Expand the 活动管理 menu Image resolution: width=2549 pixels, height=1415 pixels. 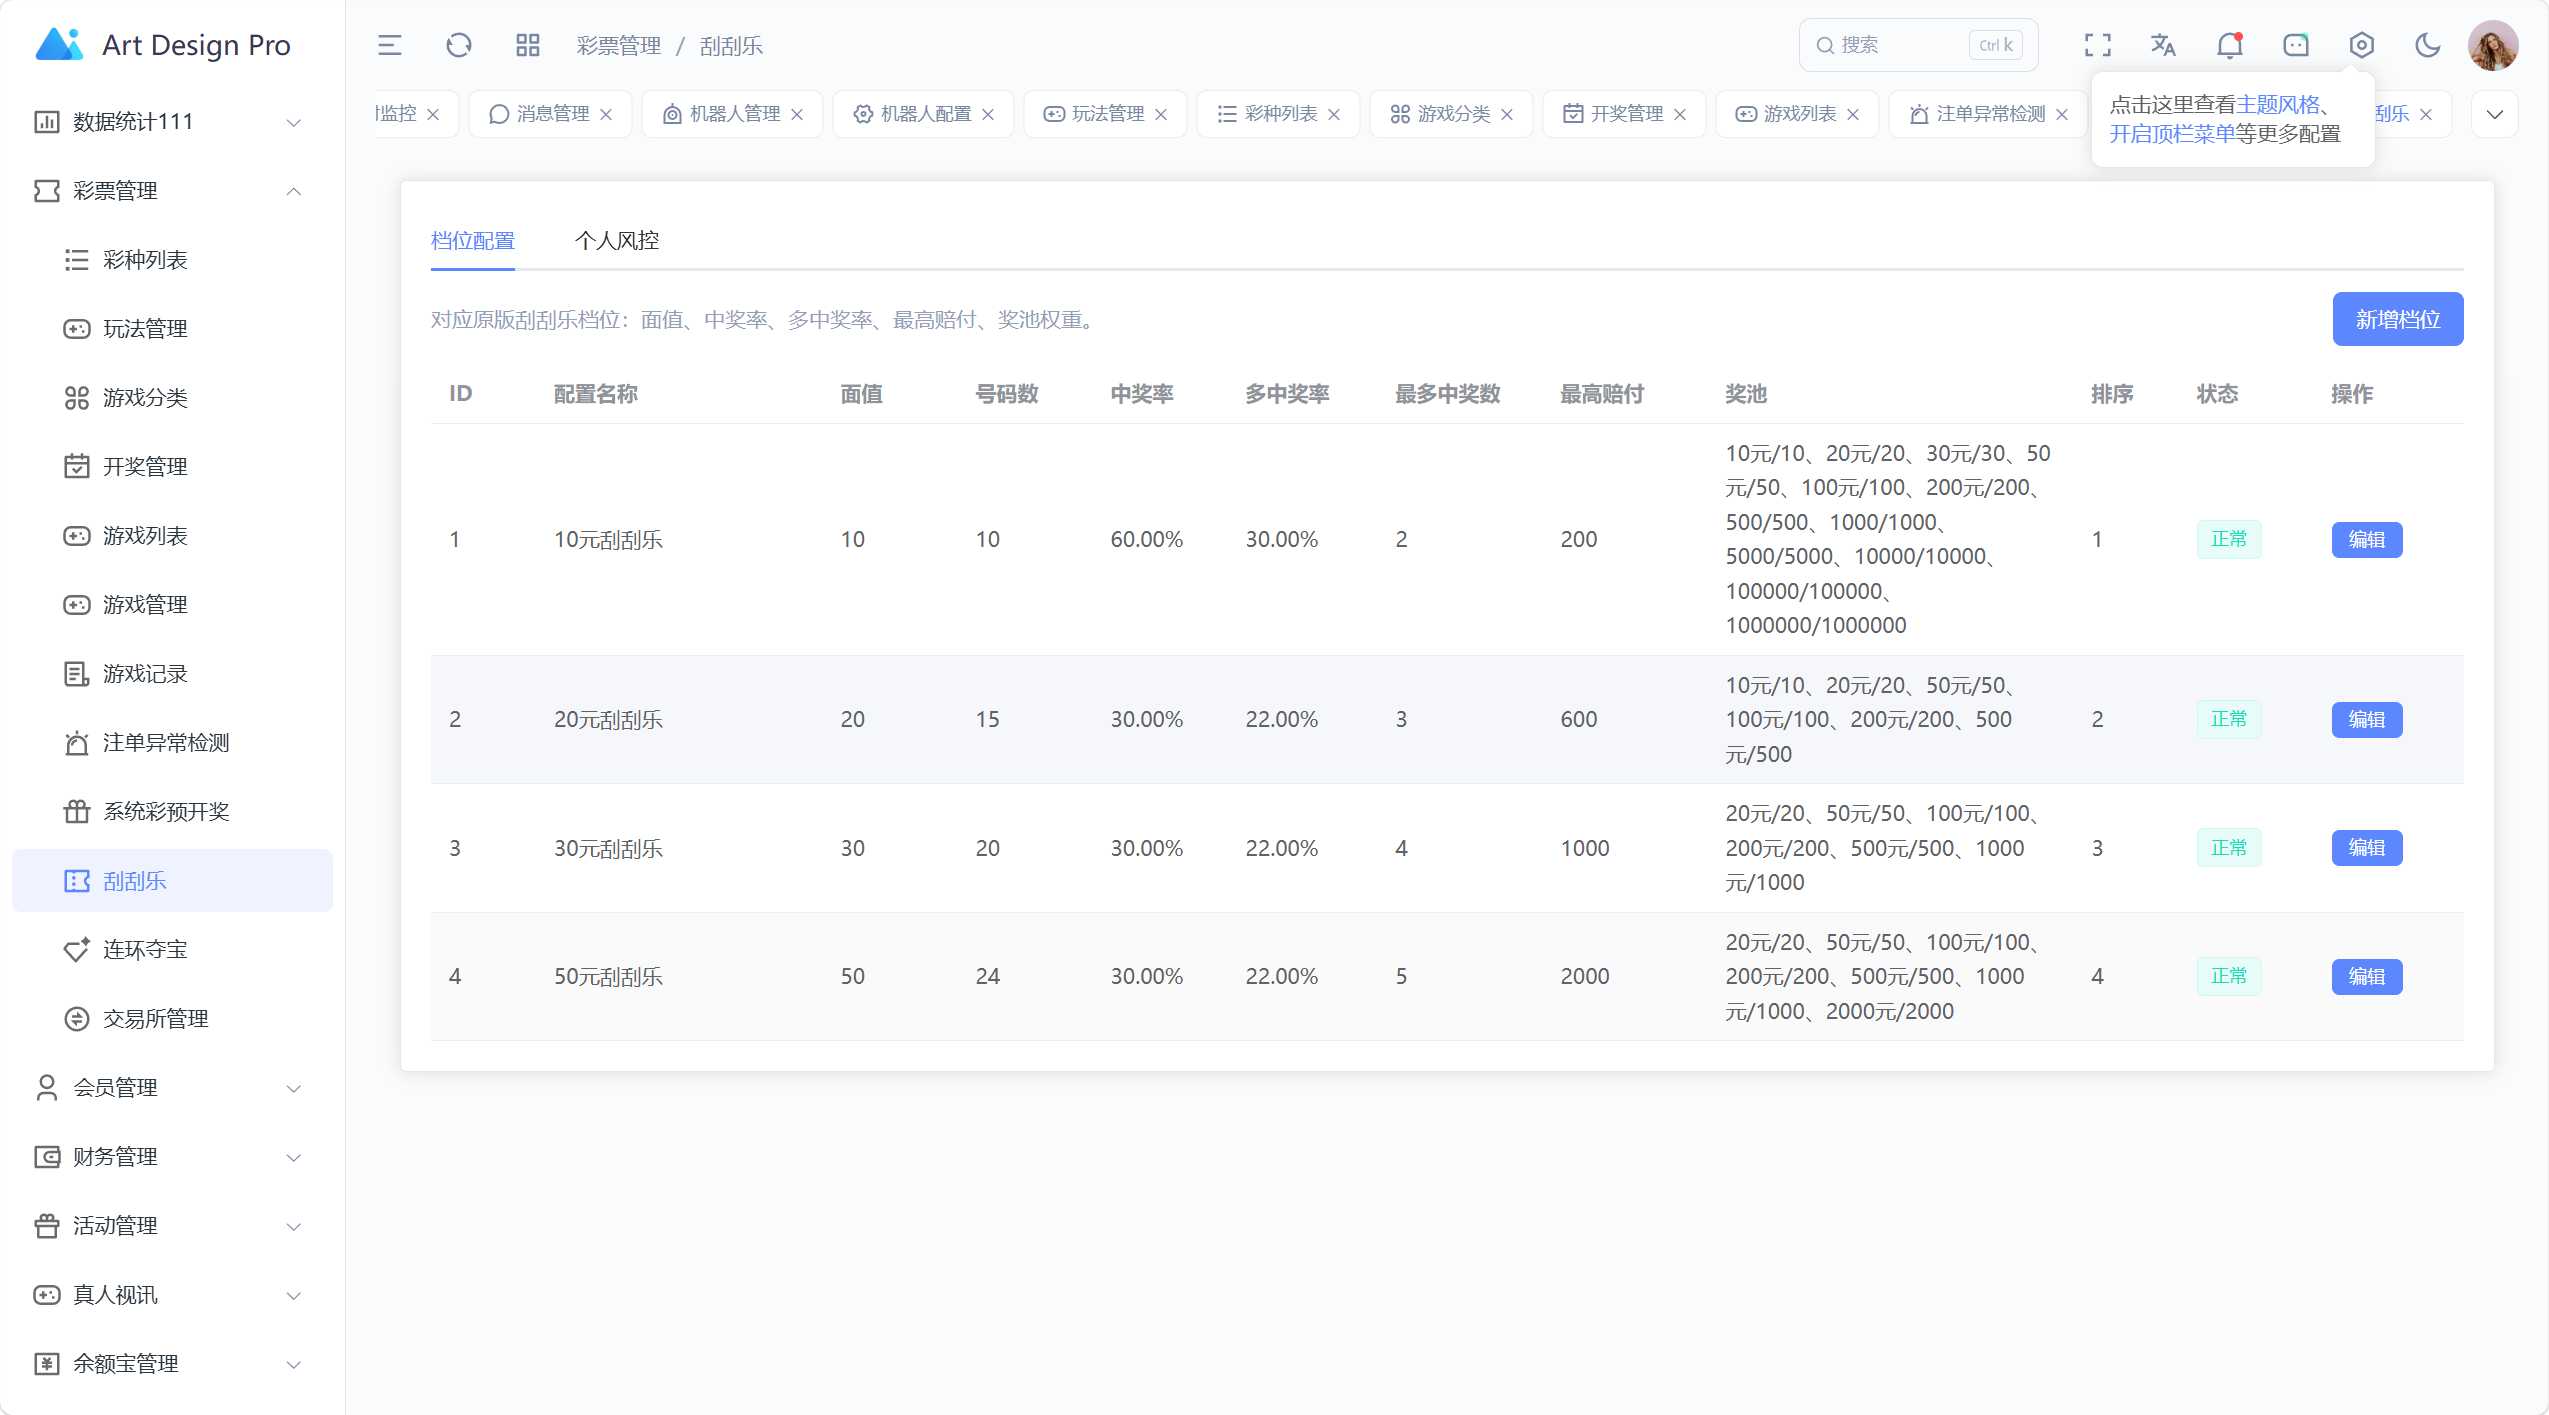pyautogui.click(x=172, y=1226)
